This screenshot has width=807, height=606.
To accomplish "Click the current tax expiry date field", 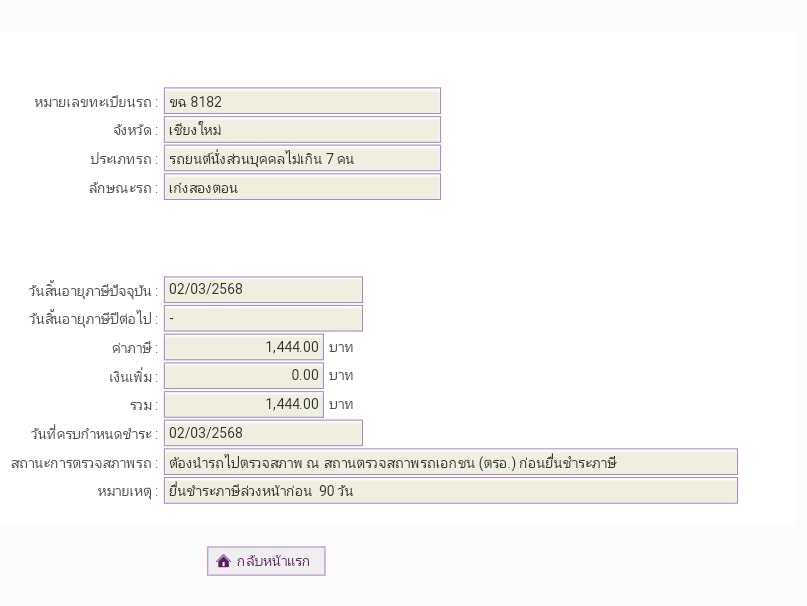I will tap(263, 289).
